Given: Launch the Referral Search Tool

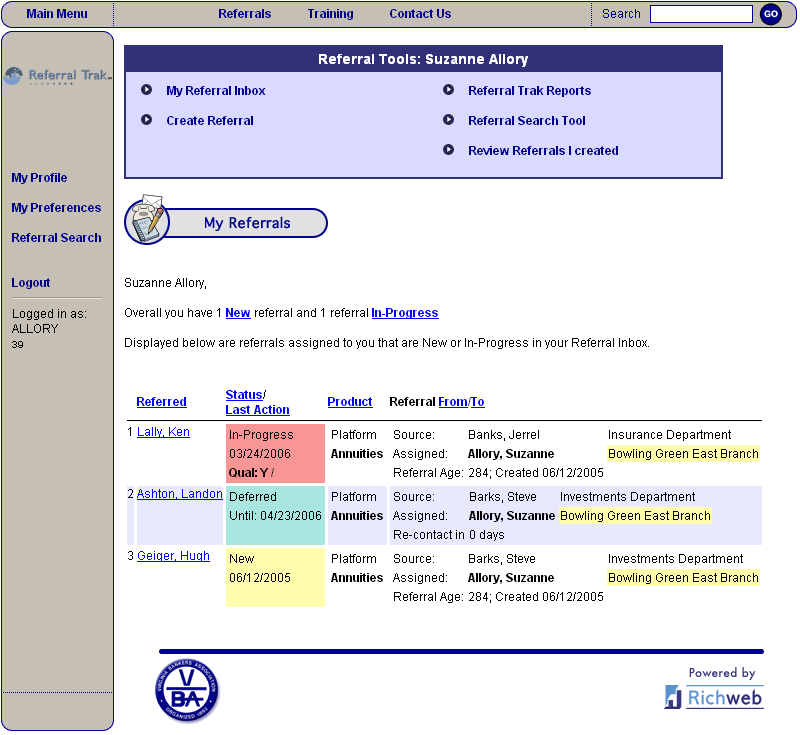Looking at the screenshot, I should click(x=527, y=121).
